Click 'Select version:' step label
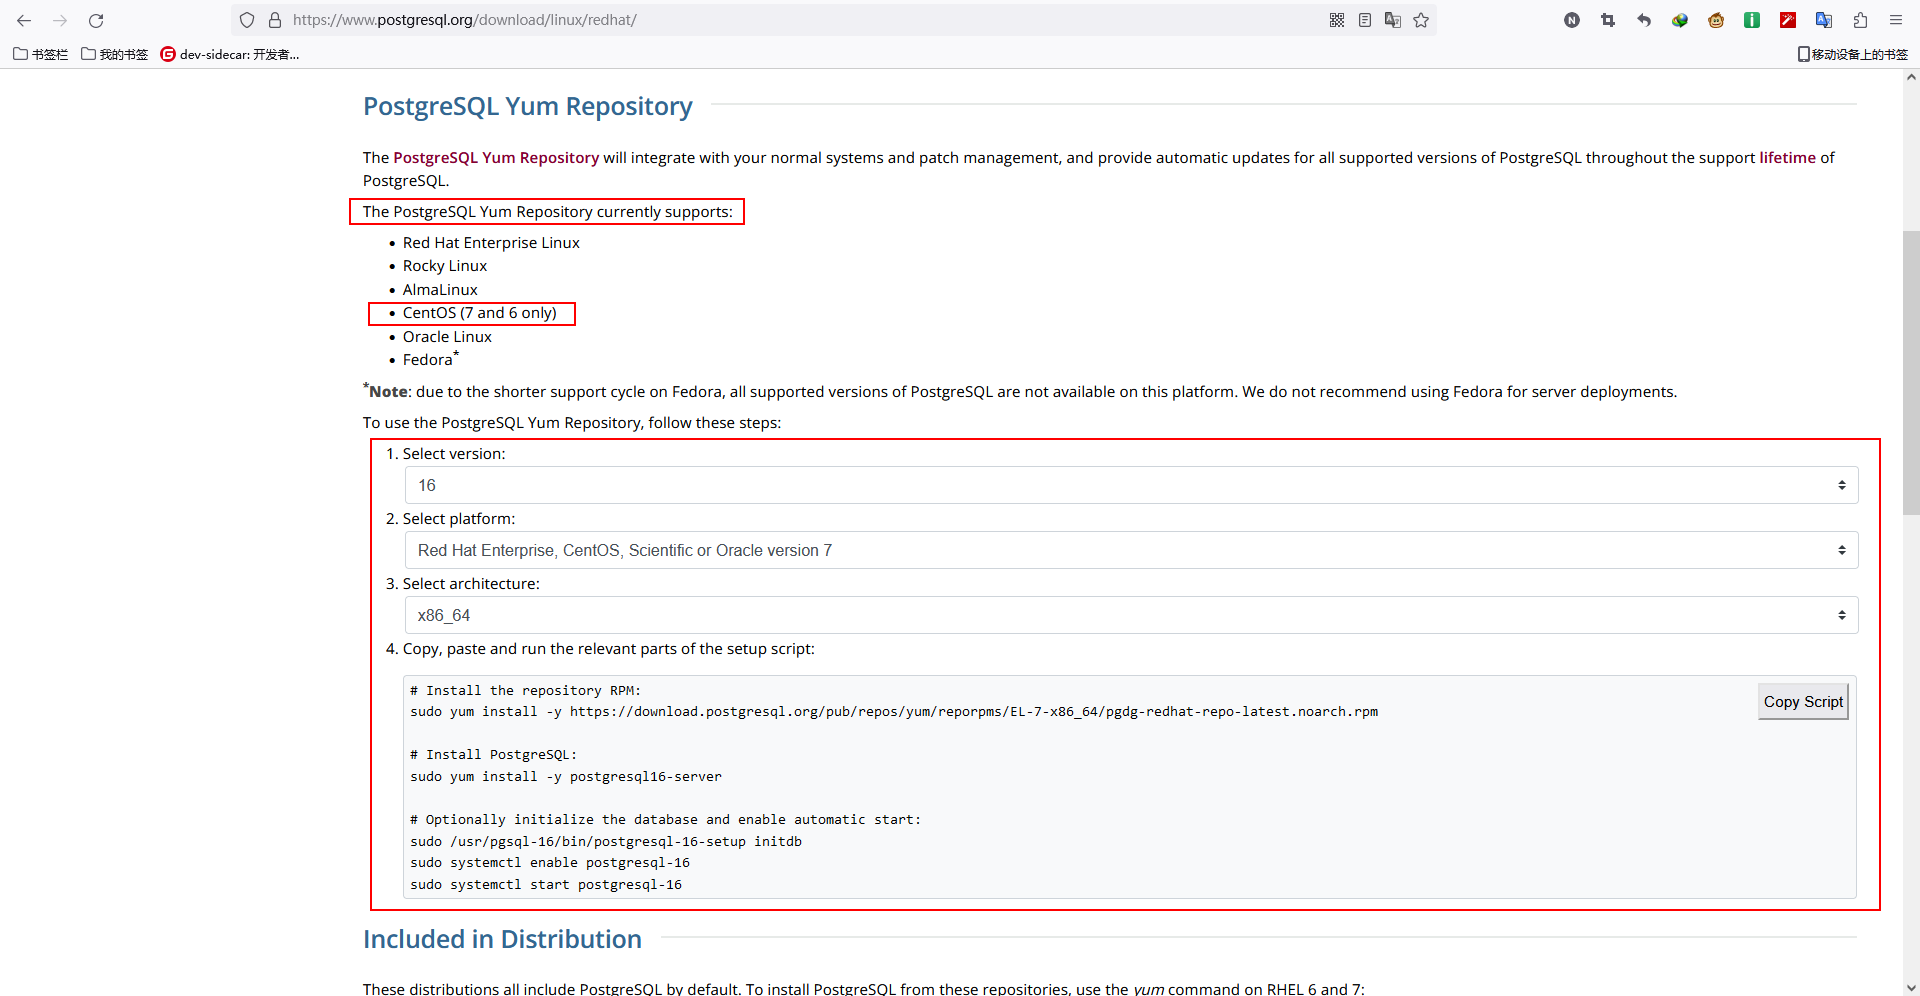 [x=454, y=454]
